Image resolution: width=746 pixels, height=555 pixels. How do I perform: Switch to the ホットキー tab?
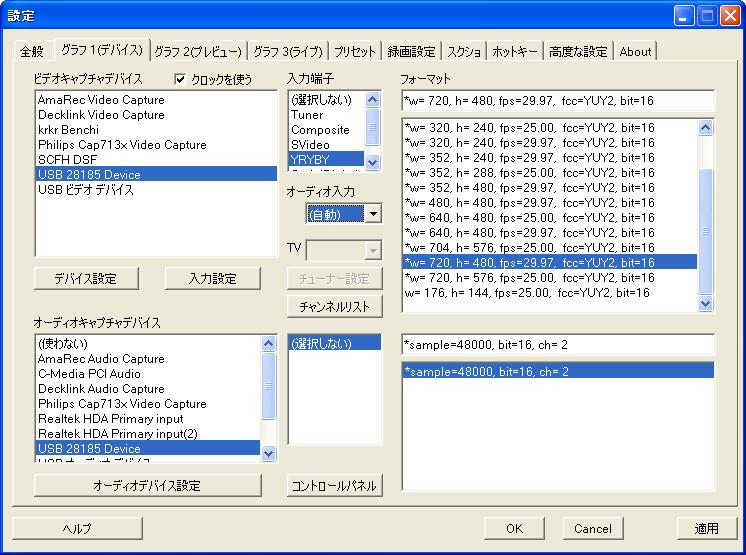pos(515,51)
